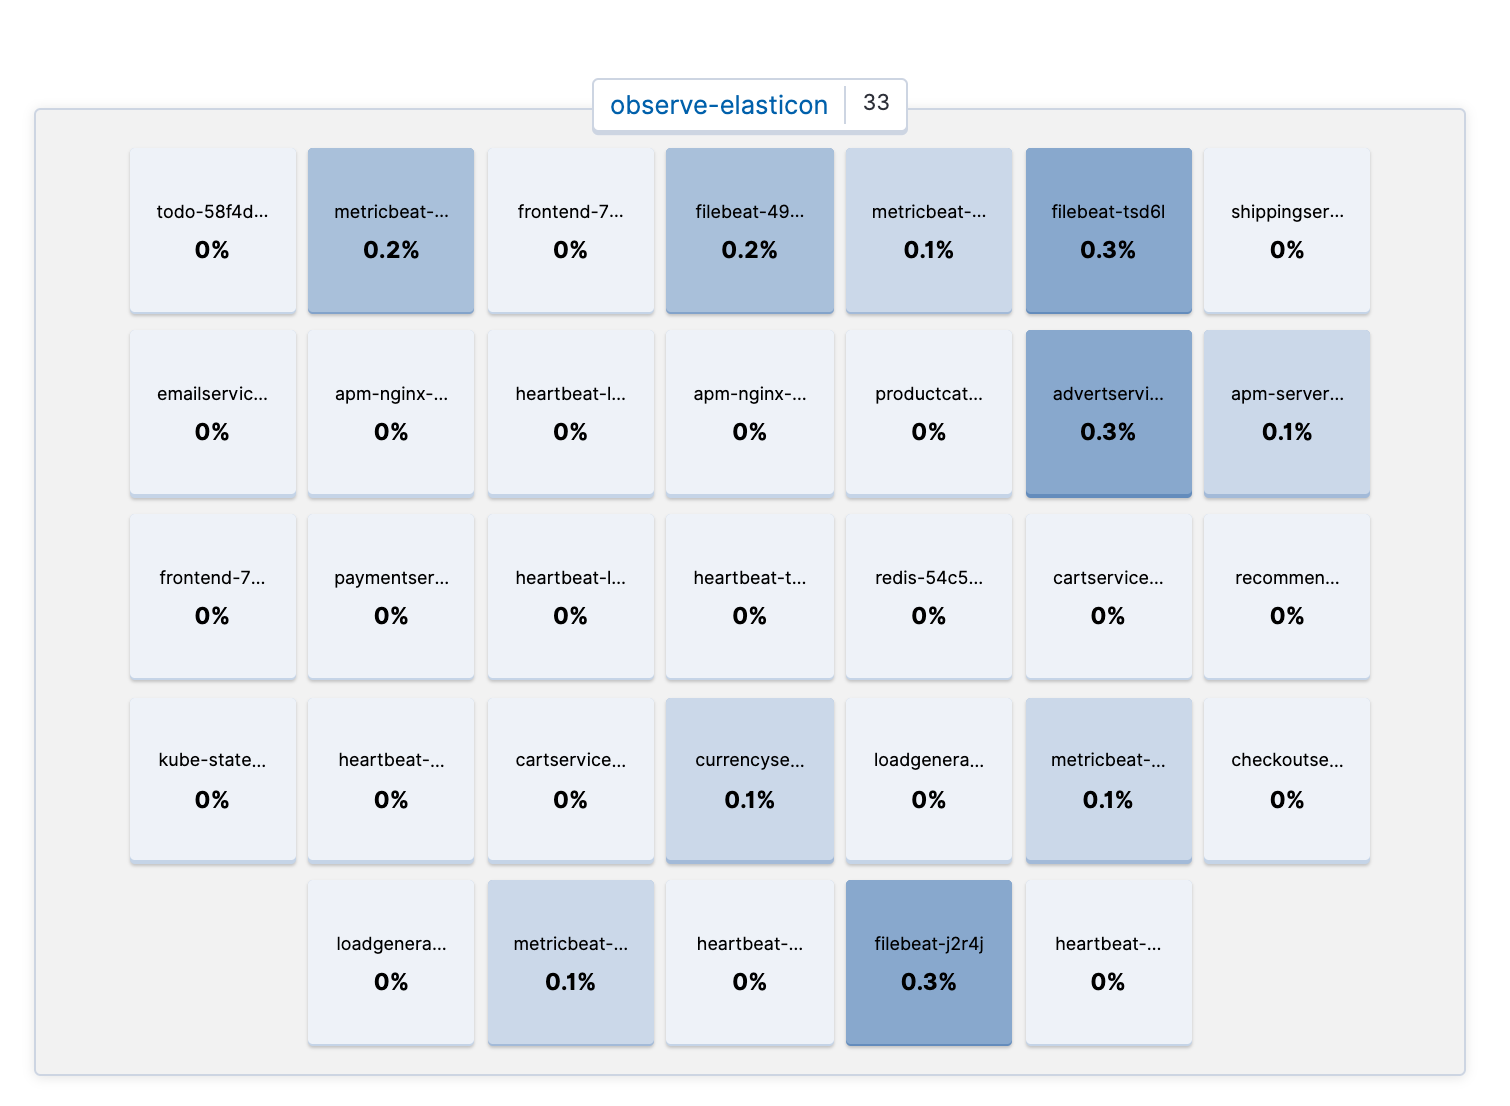
Task: Select the frontend-7 tile in the top row
Action: pyautogui.click(x=570, y=230)
